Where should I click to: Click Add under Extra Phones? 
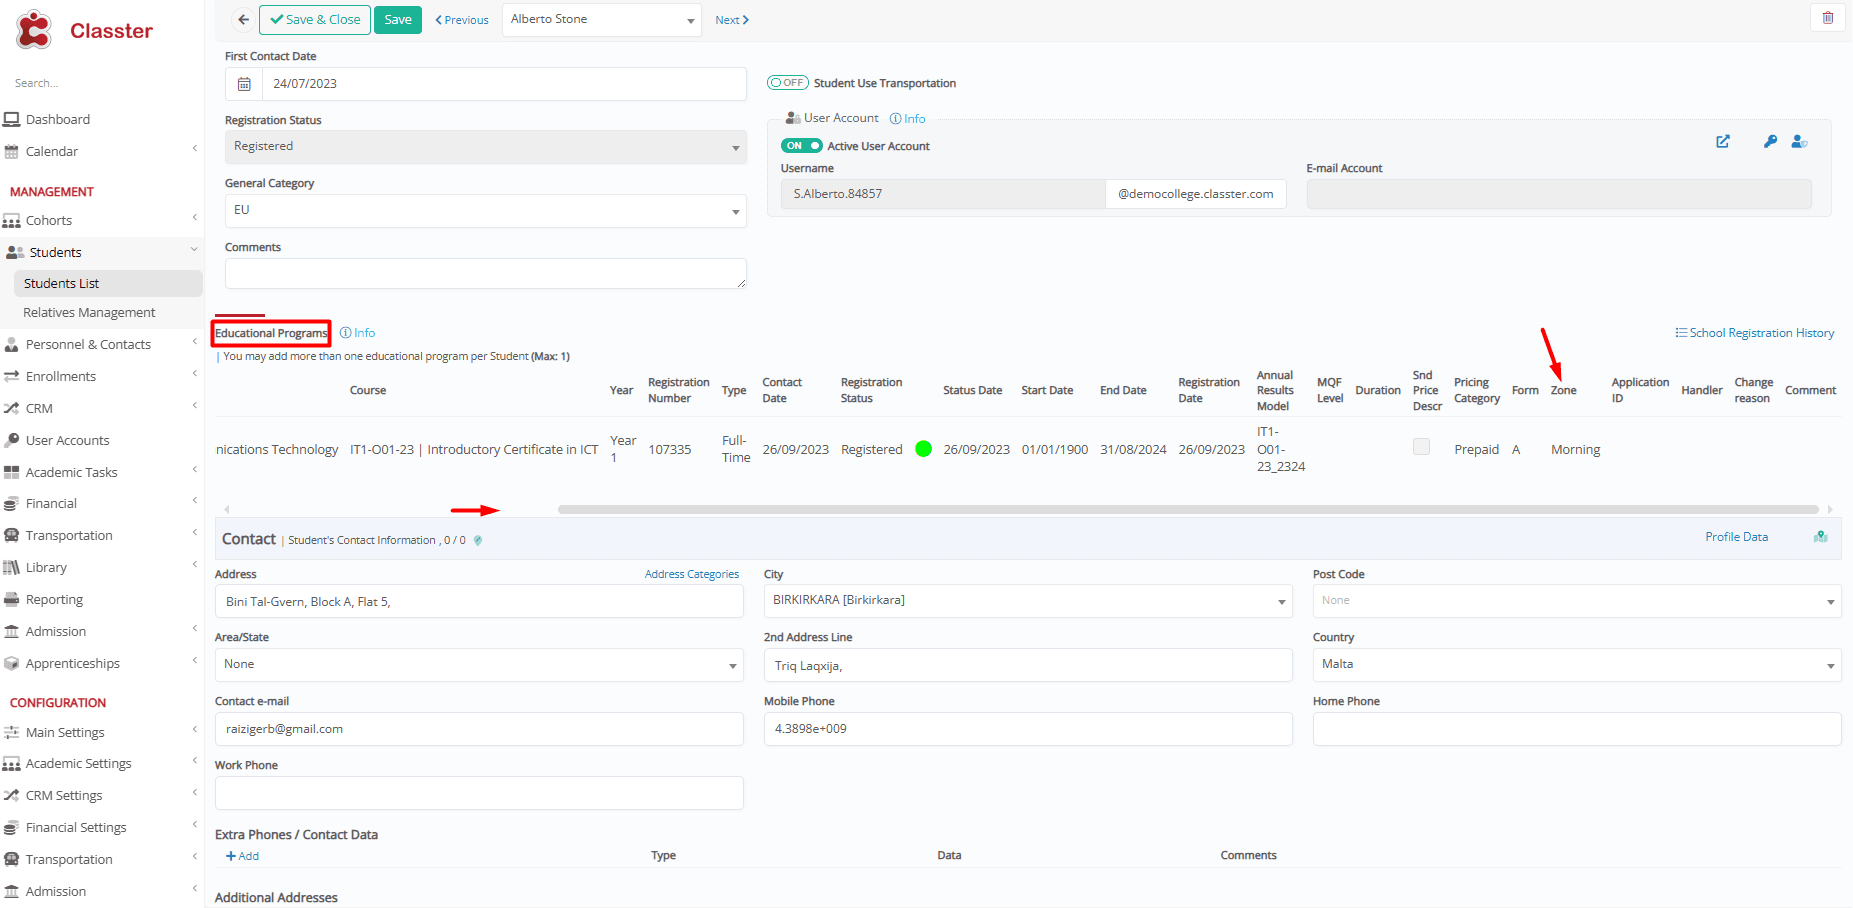(x=242, y=856)
